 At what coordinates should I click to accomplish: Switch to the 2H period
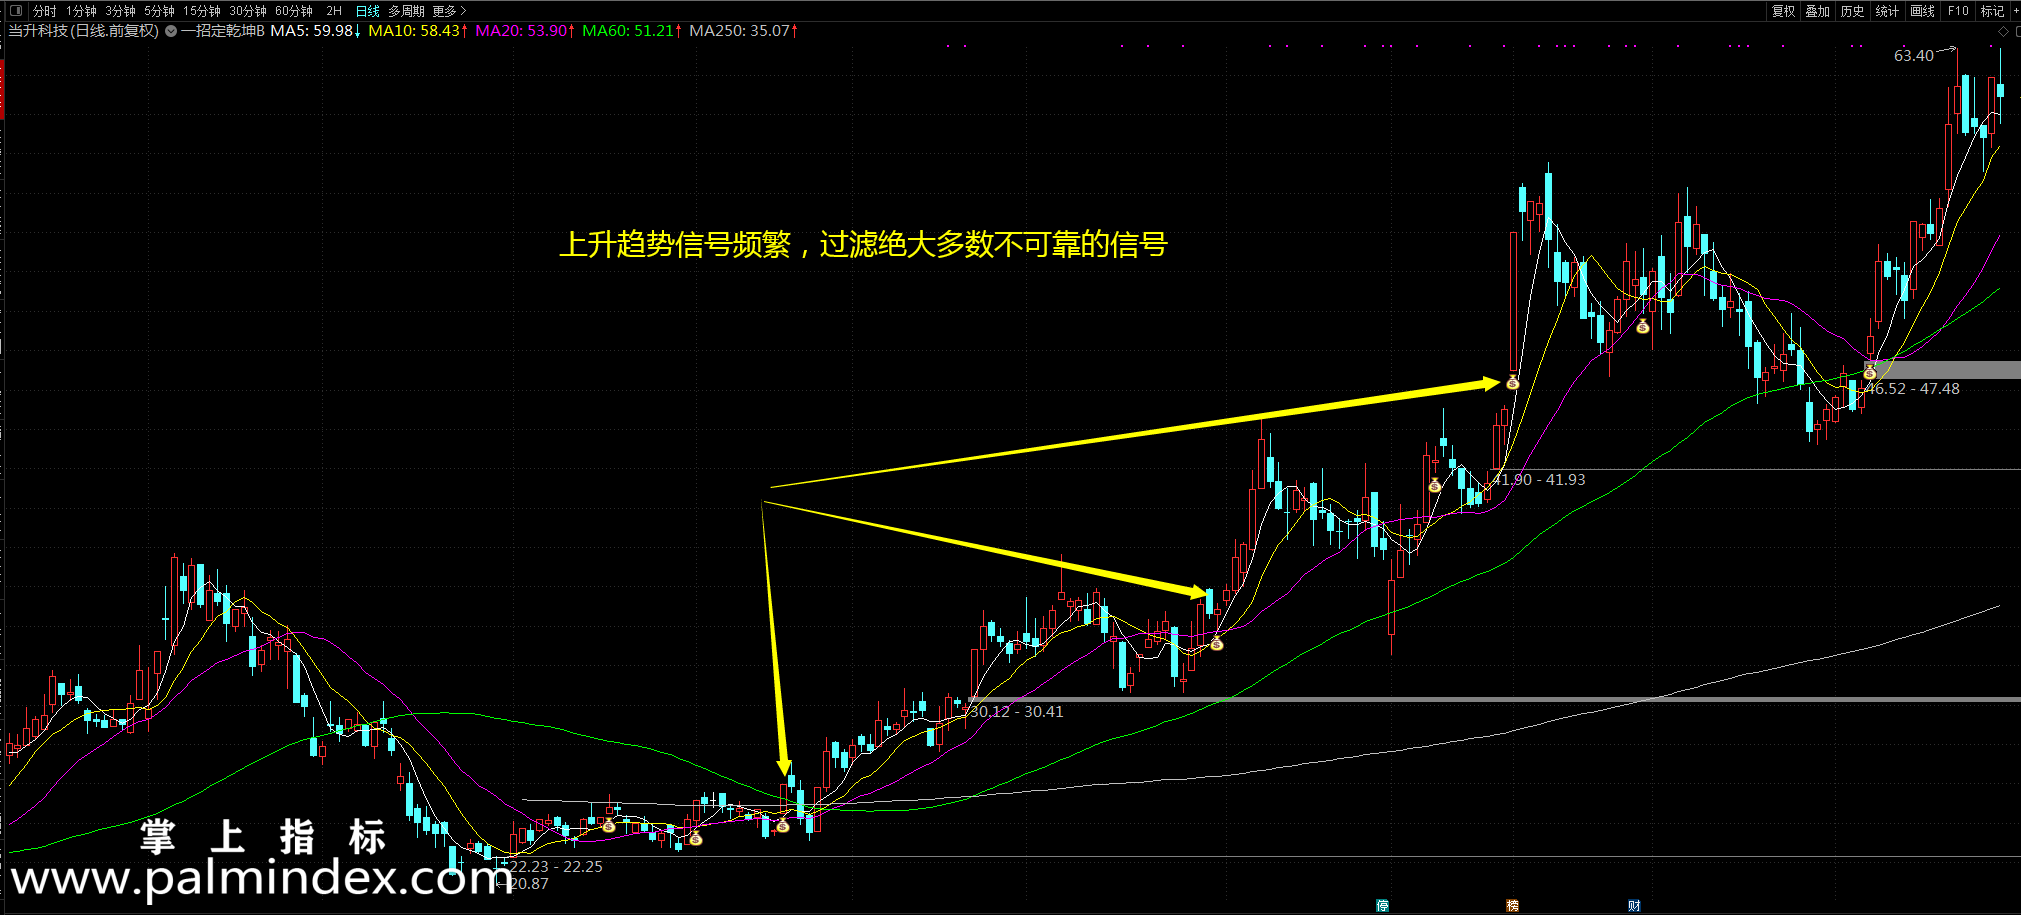pyautogui.click(x=334, y=11)
